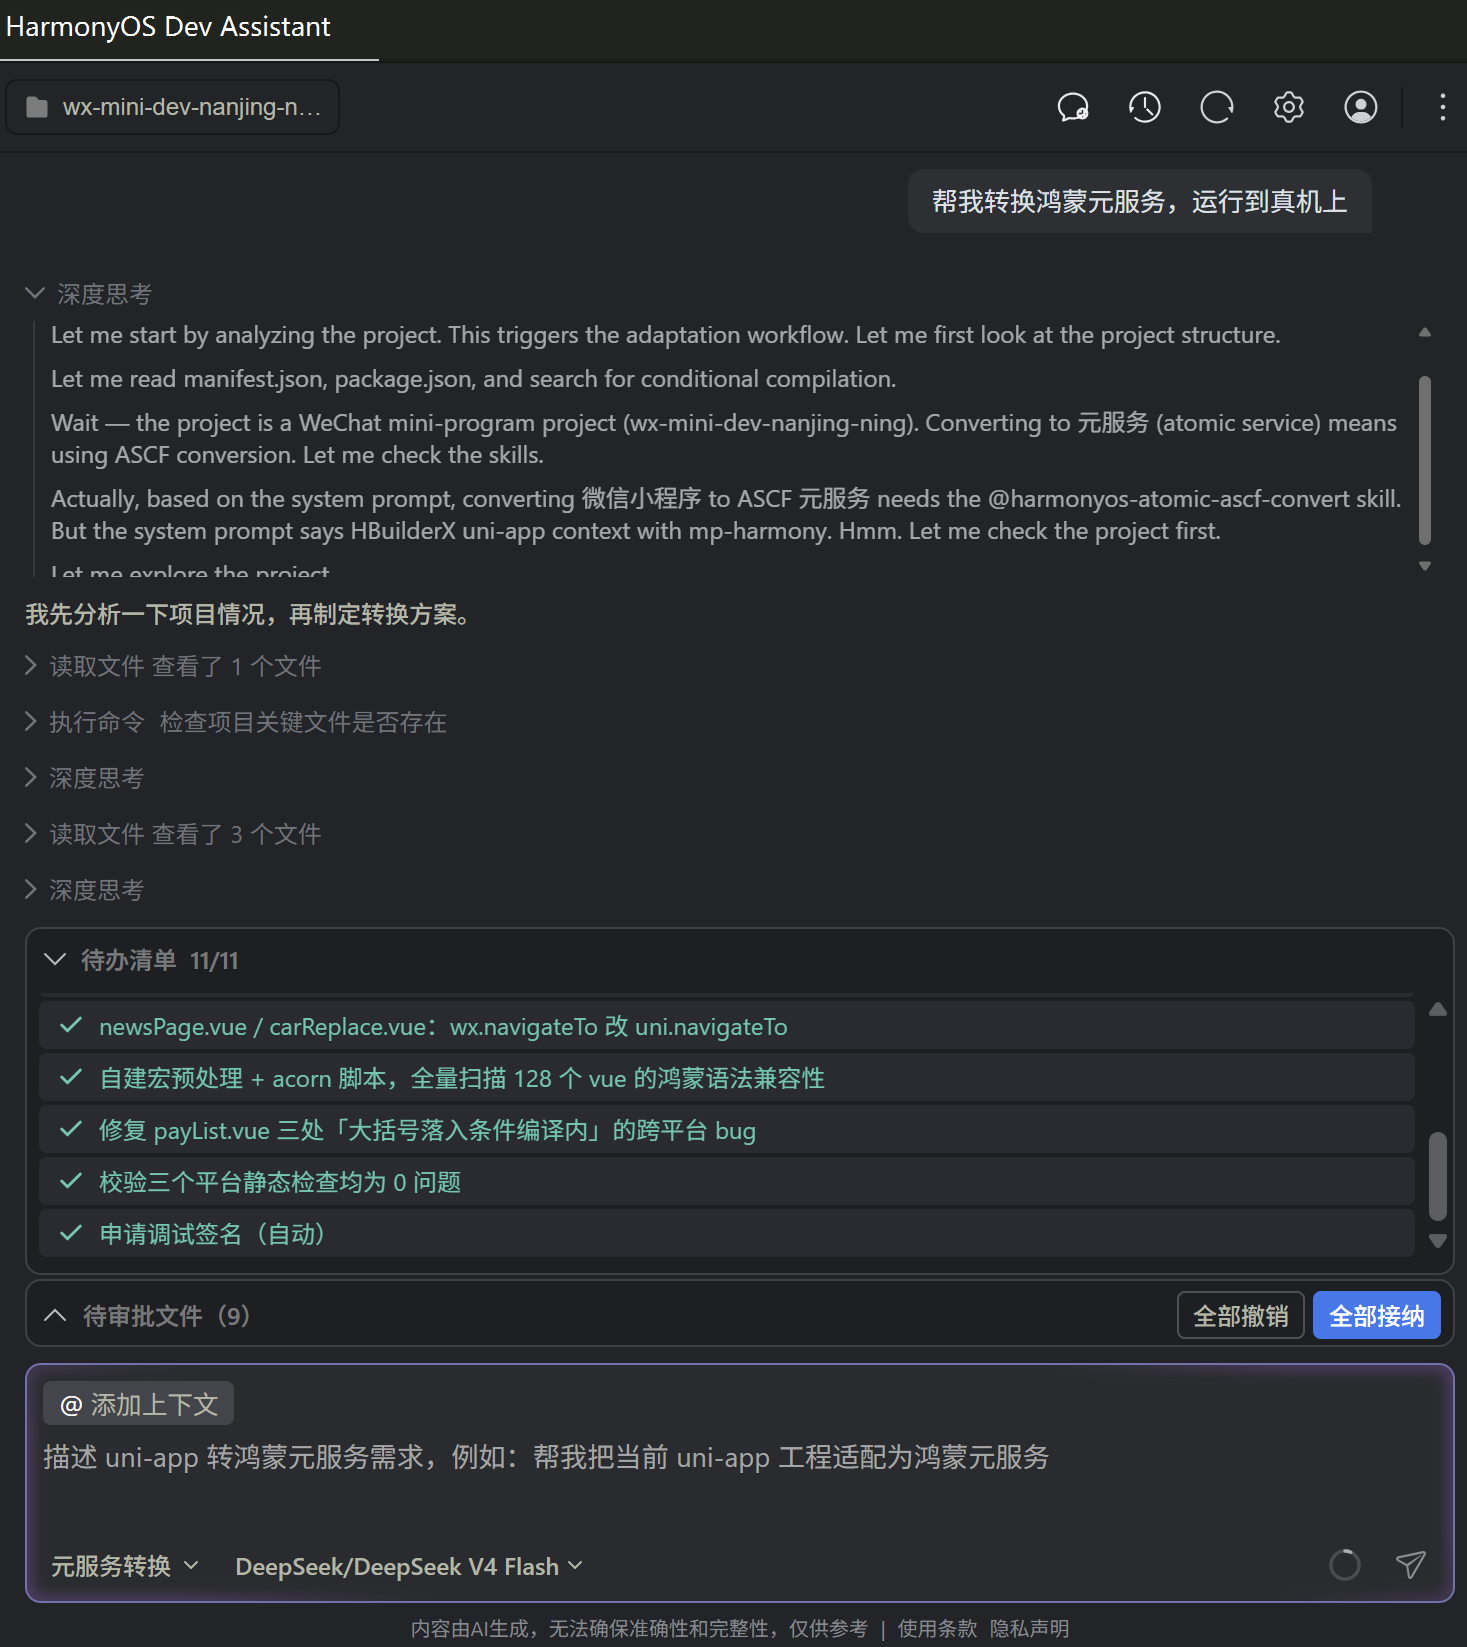Expand 读取文件 查看了 3 个文件

tap(173, 834)
